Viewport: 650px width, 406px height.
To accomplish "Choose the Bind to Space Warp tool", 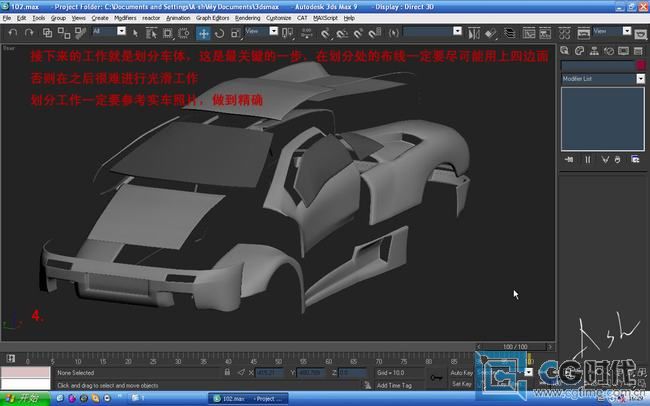I will click(x=80, y=33).
